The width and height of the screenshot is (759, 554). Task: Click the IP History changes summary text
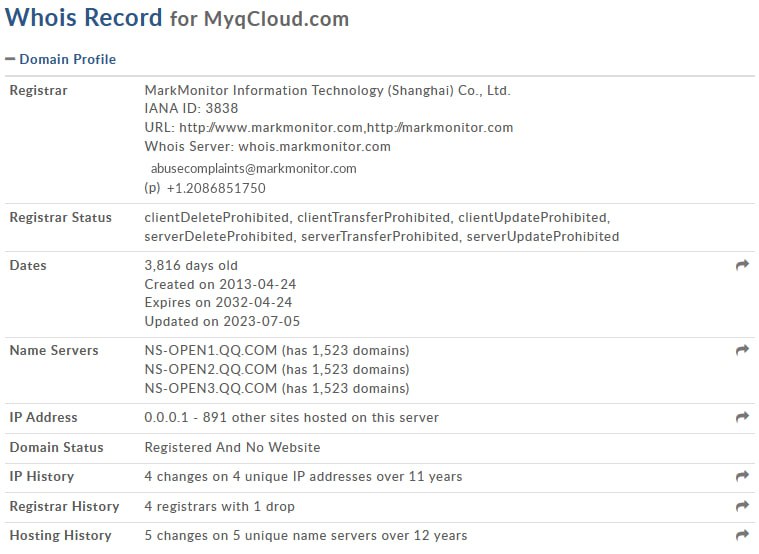point(303,477)
